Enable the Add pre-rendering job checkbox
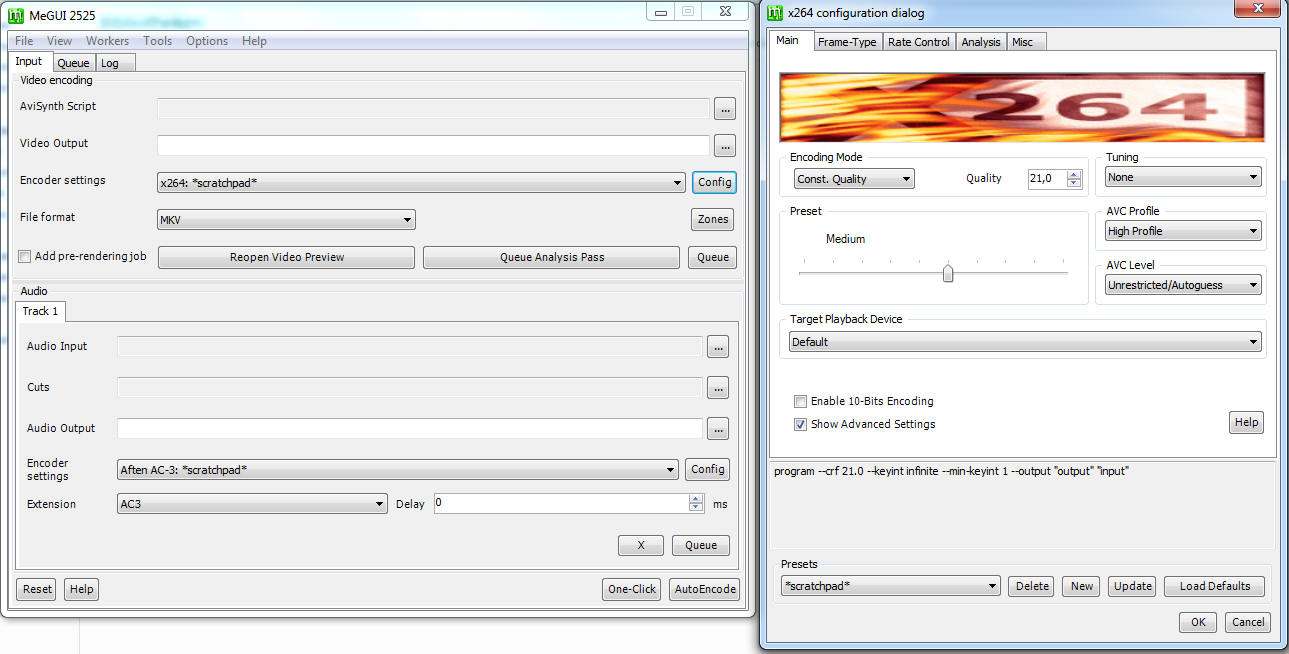 25,257
